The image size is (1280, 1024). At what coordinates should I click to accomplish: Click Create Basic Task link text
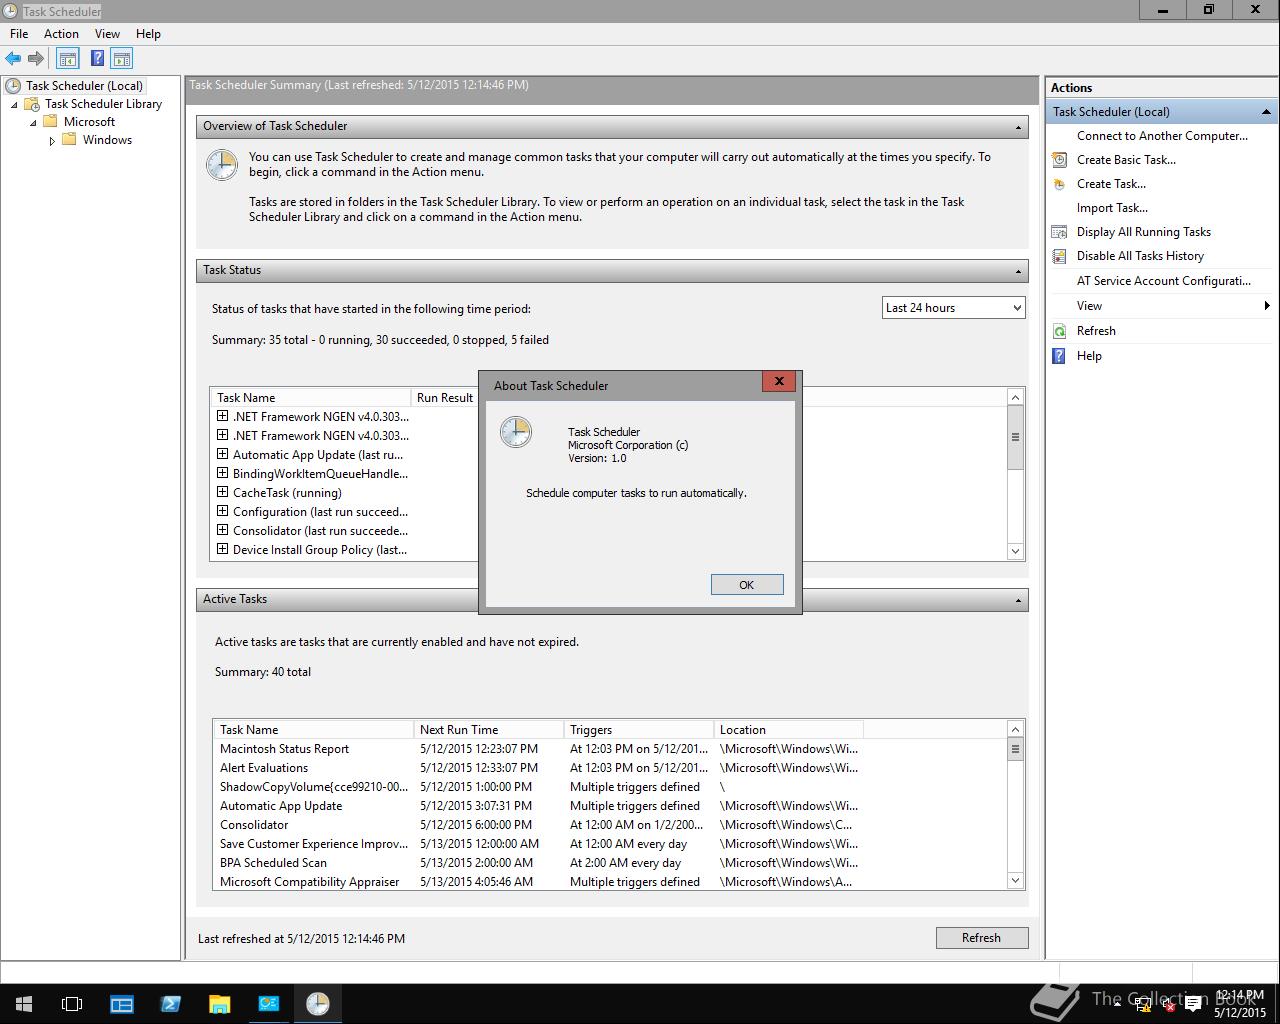click(1126, 160)
